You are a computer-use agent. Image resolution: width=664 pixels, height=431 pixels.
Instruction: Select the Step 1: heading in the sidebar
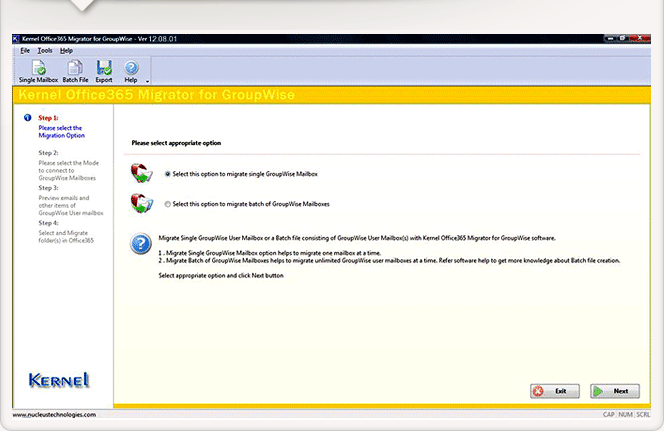point(48,118)
